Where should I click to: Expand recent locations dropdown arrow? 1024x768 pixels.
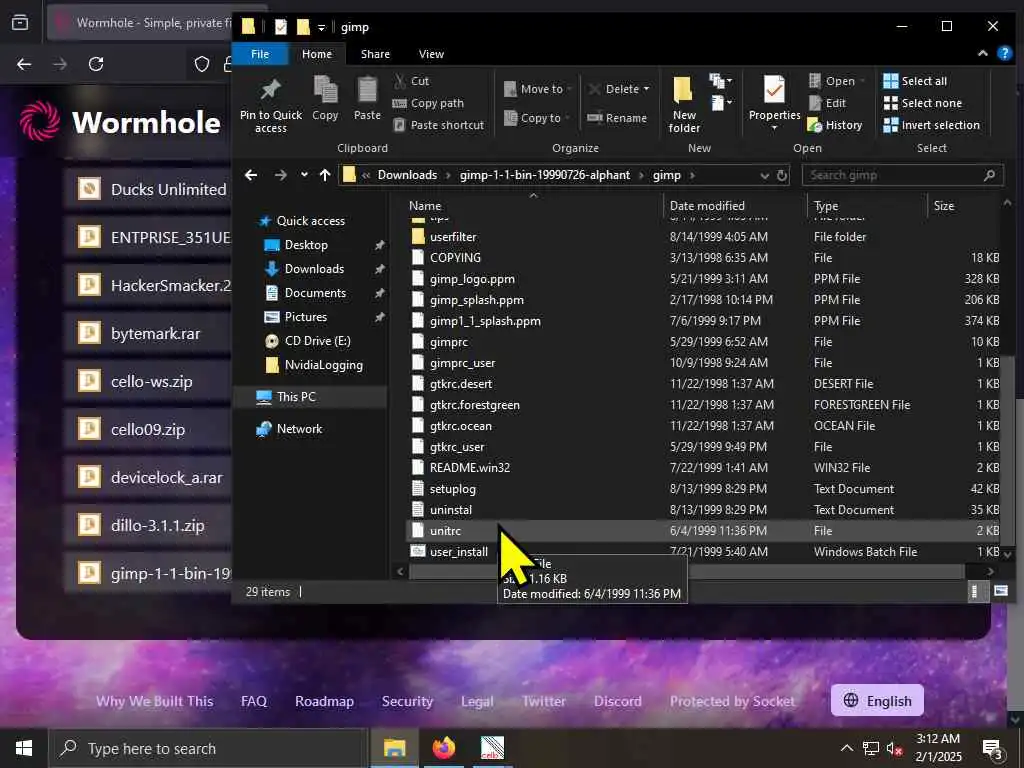(304, 175)
